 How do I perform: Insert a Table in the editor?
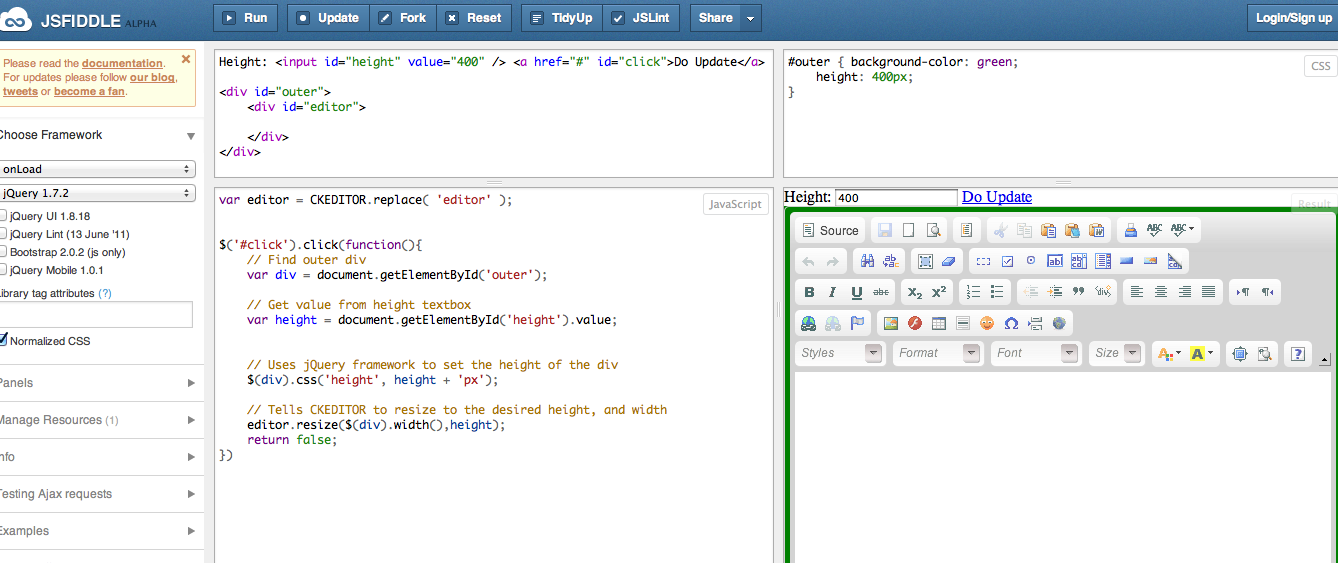[938, 323]
